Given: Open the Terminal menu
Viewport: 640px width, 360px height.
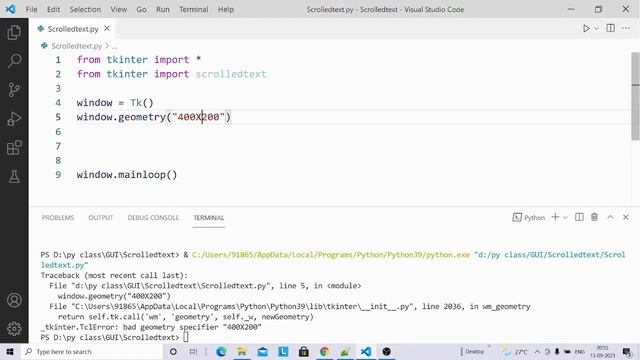Looking at the screenshot, I should click(x=193, y=9).
